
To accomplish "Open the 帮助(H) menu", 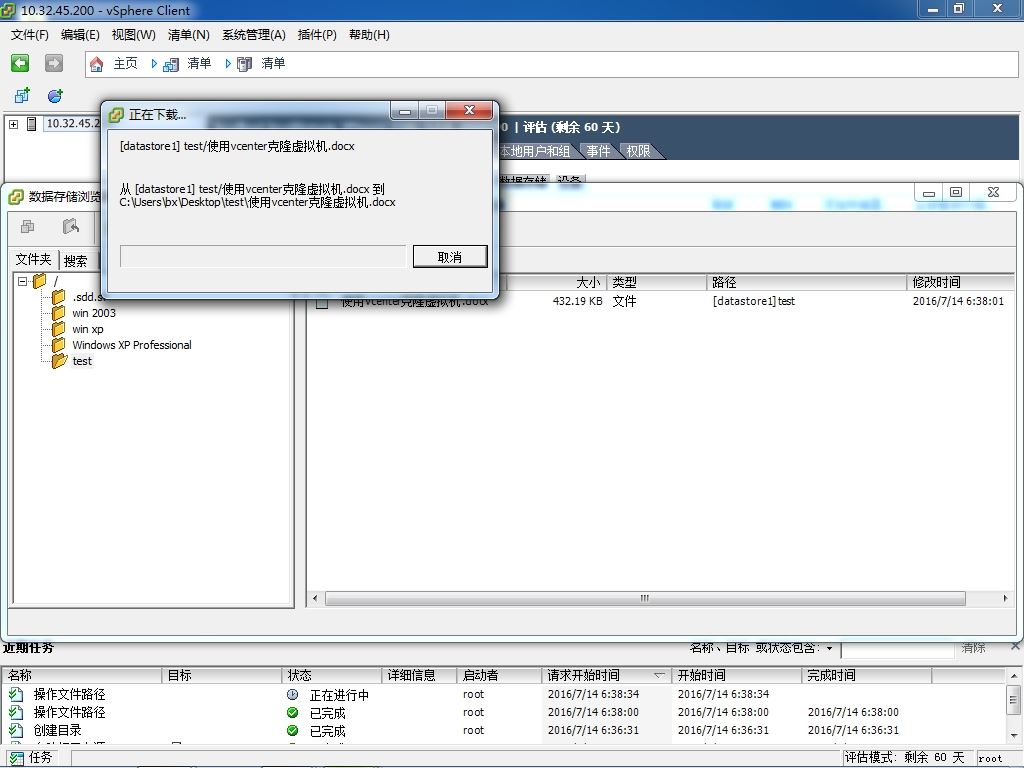I will pyautogui.click(x=369, y=35).
